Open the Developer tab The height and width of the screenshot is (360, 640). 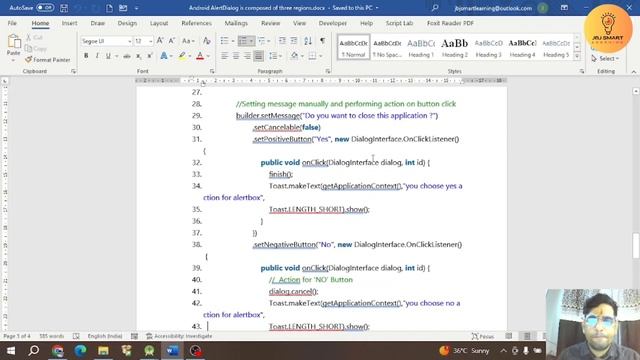click(x=333, y=23)
